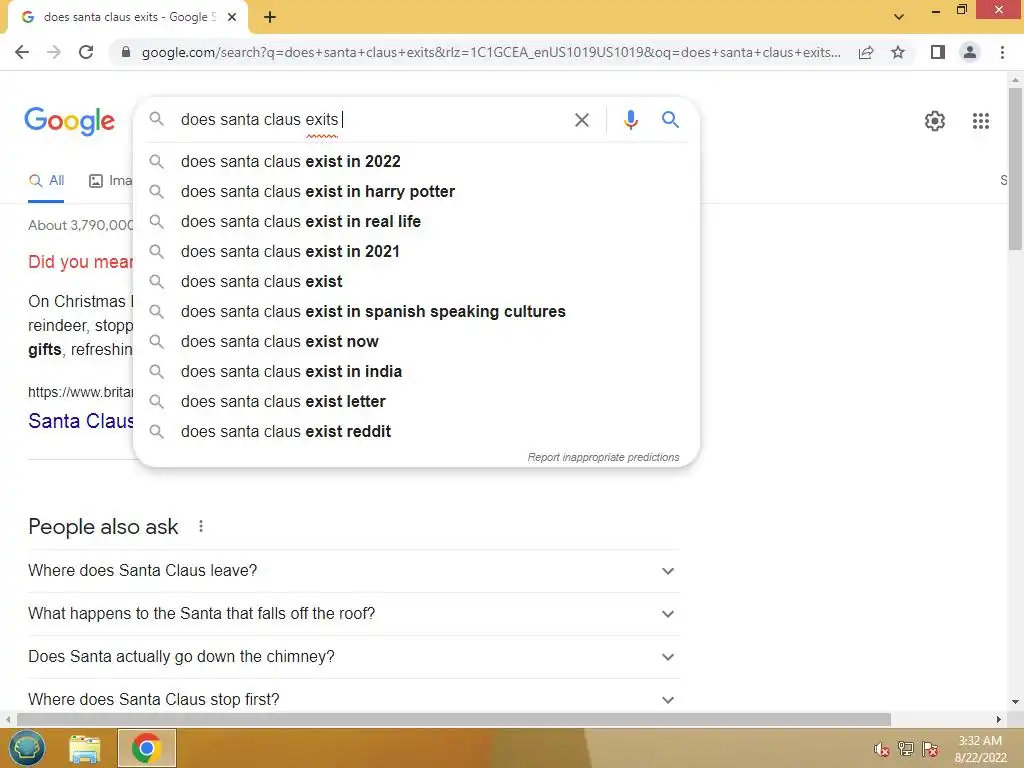Select the All search tab
1024x768 pixels.
46,181
